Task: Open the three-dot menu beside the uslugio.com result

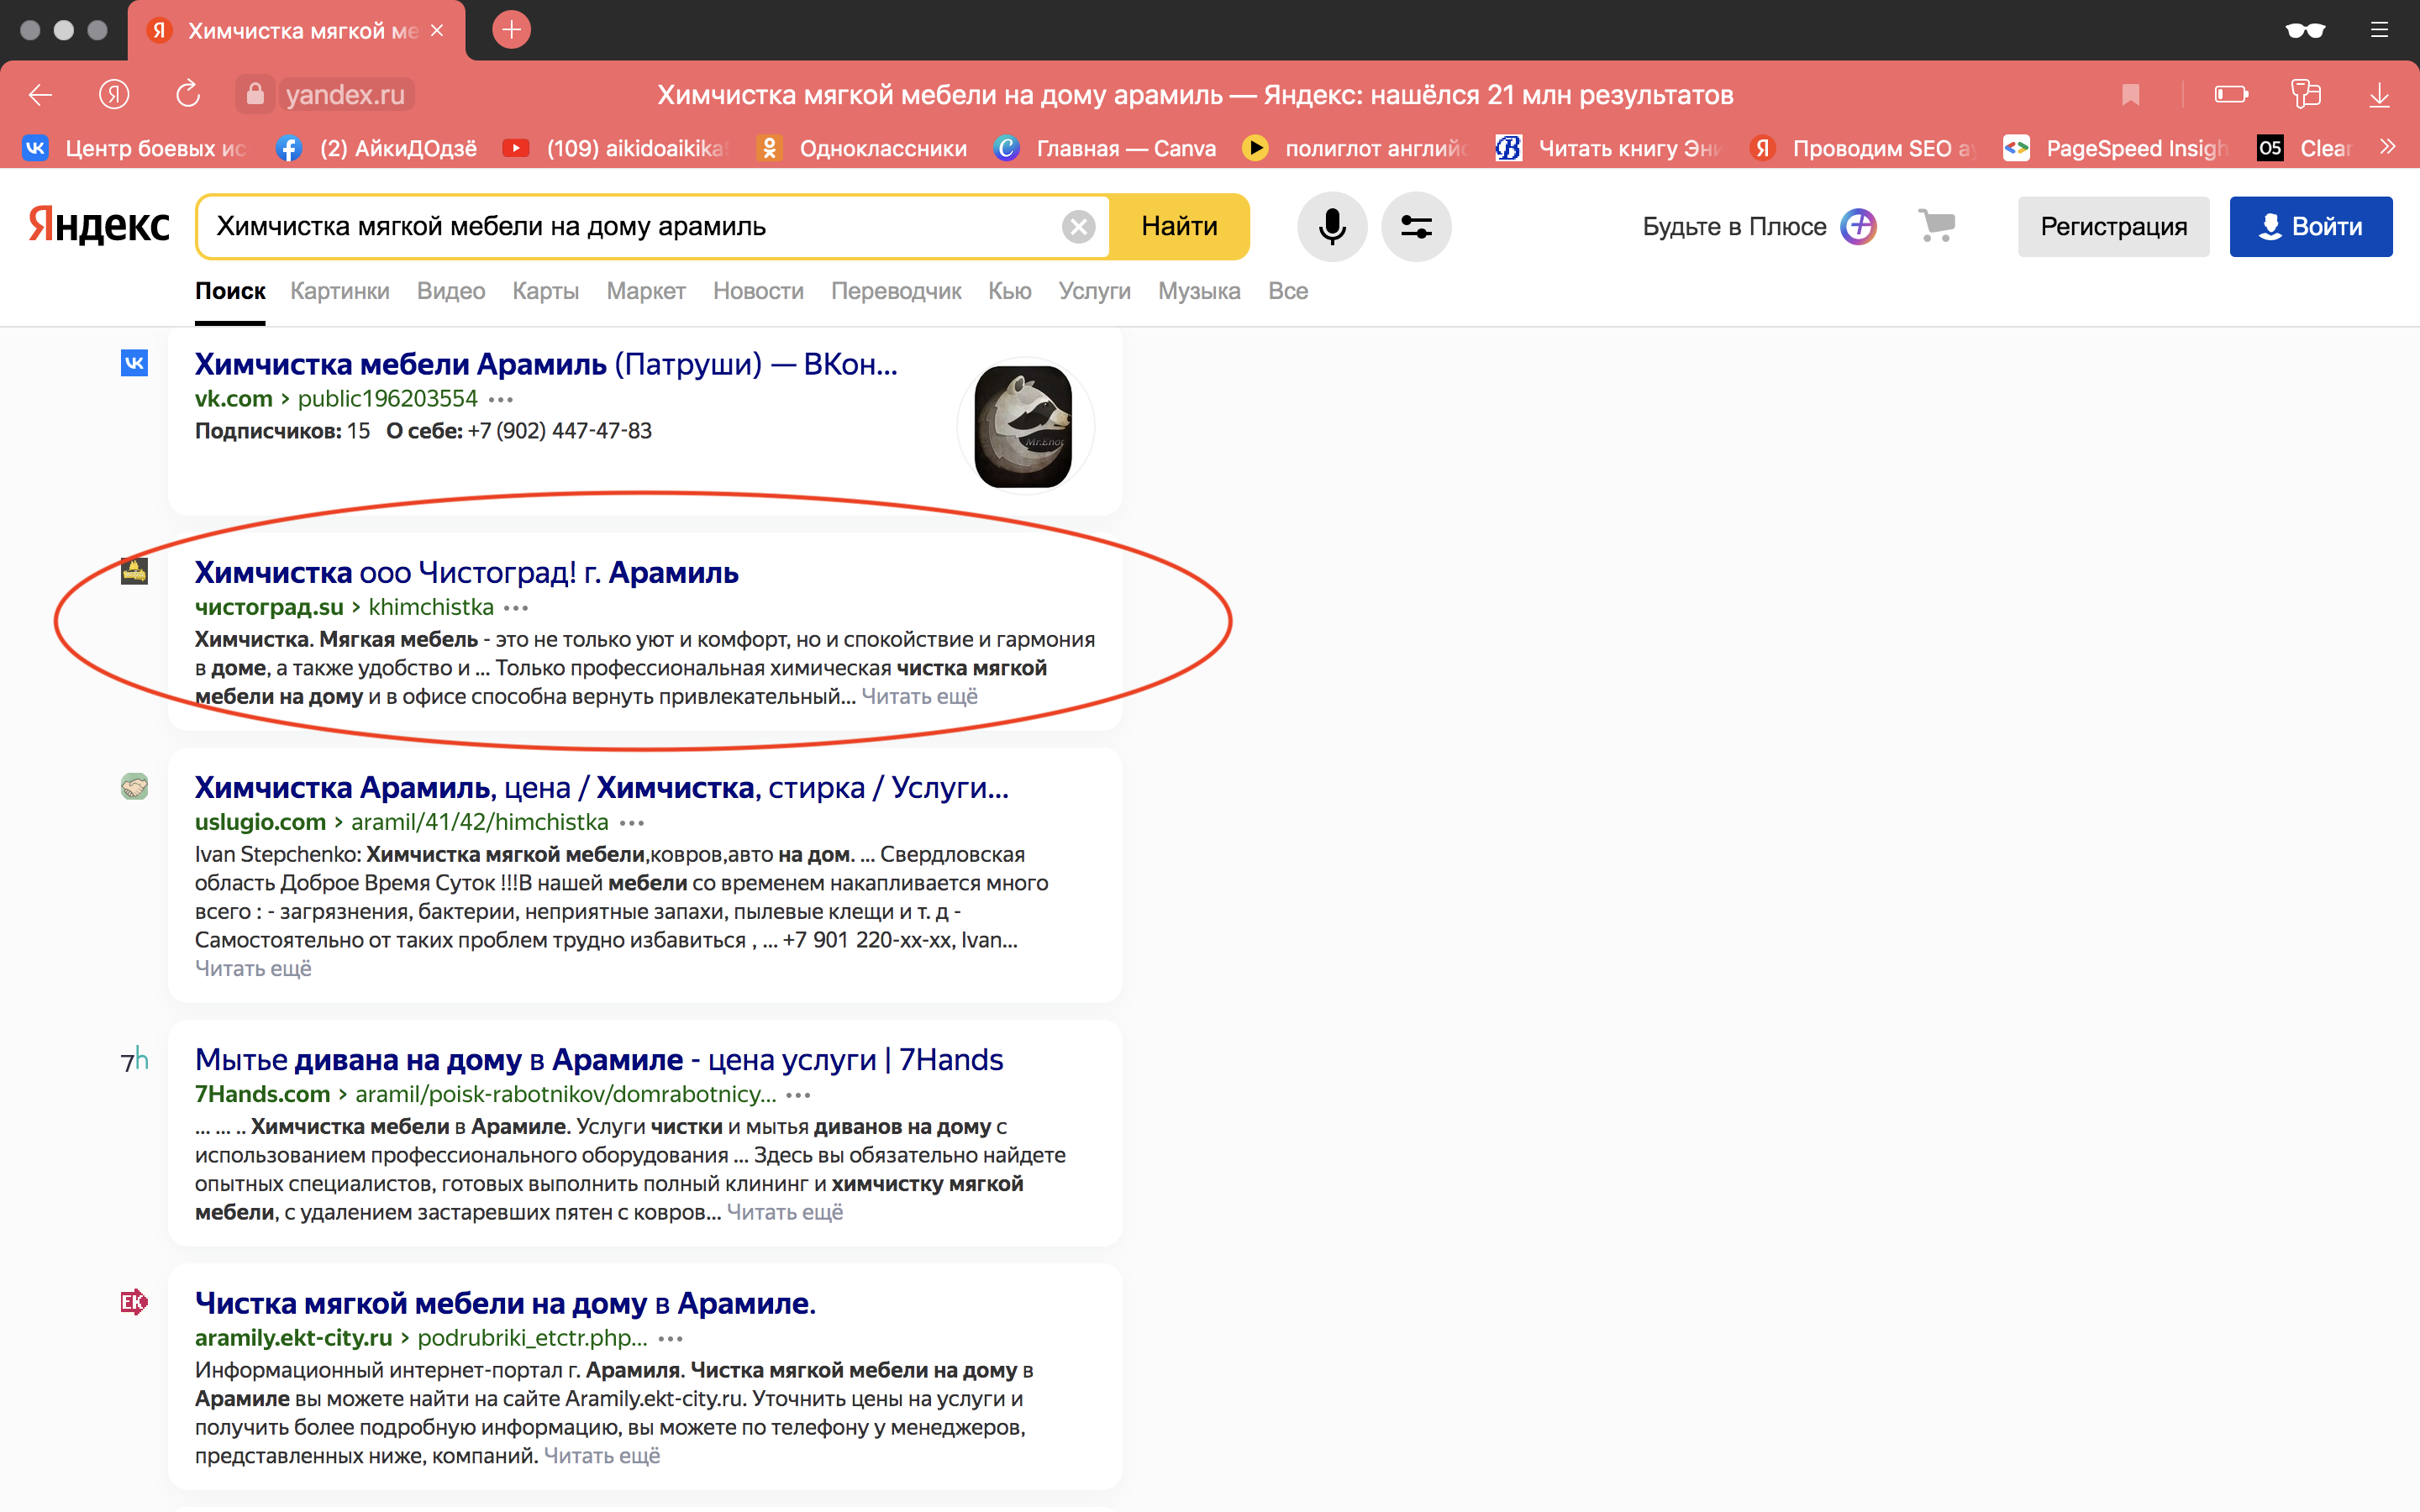Action: [632, 823]
